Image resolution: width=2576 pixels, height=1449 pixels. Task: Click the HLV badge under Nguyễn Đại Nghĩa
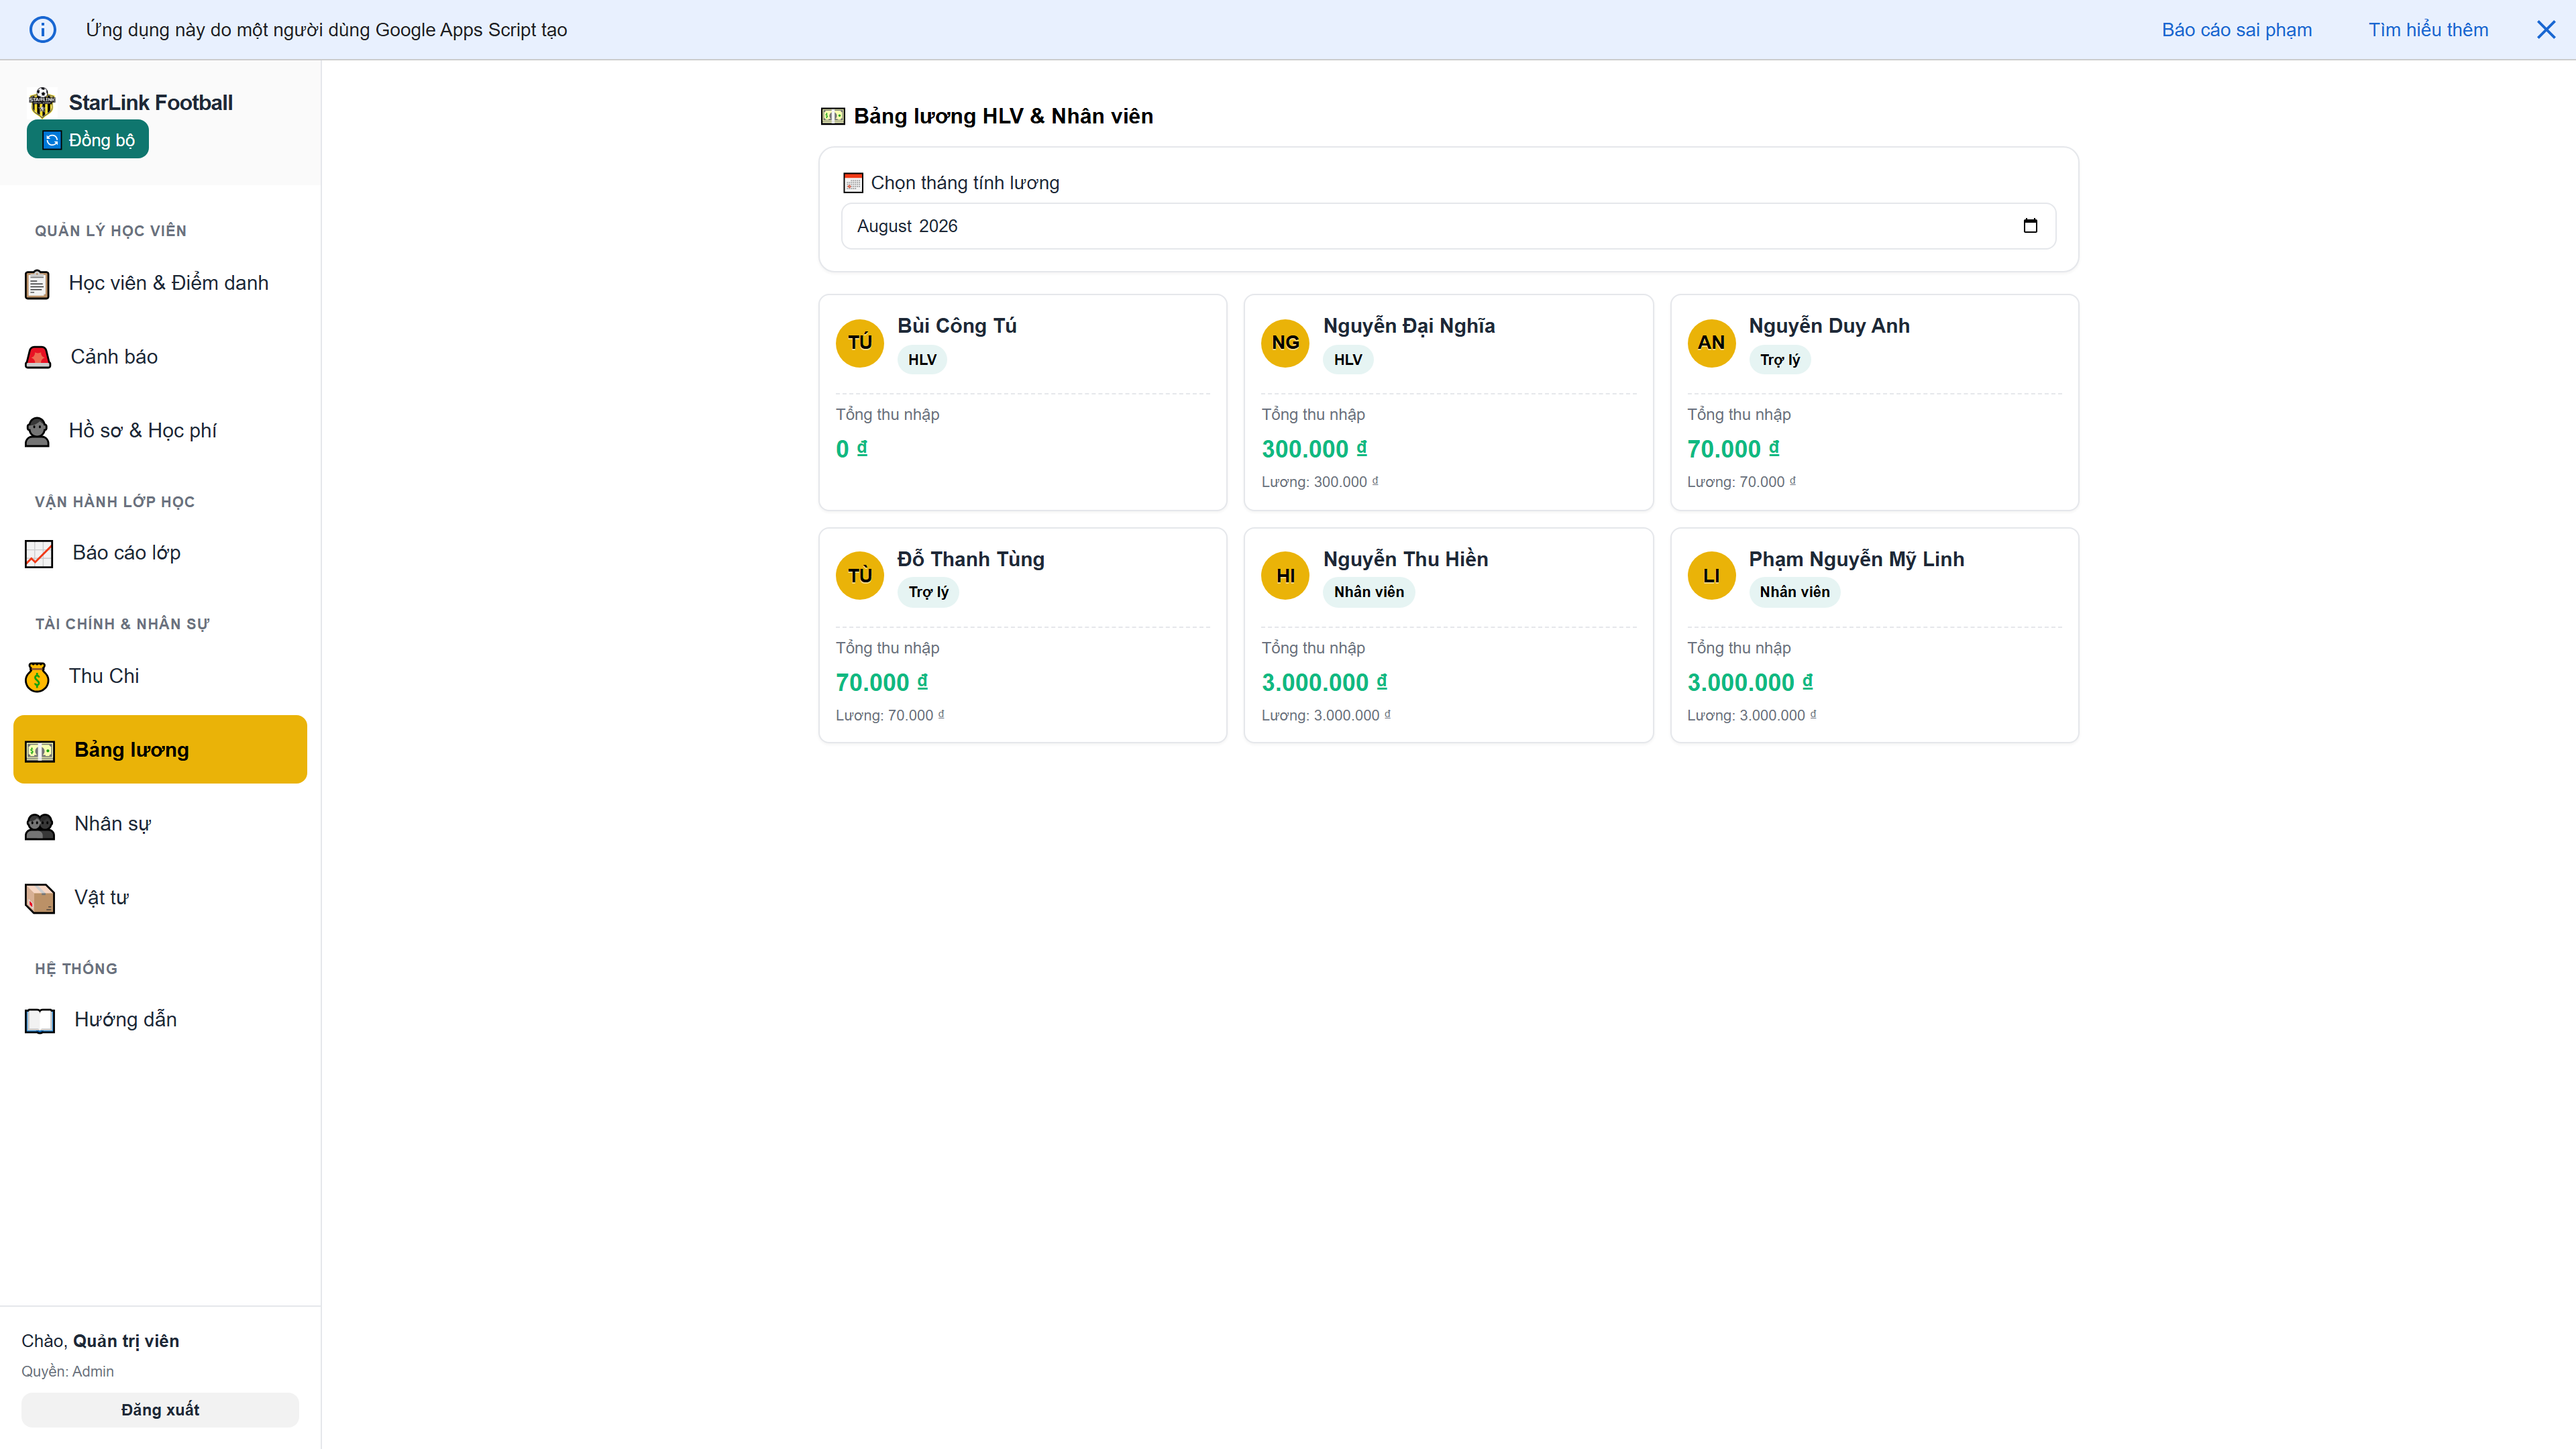1348,359
